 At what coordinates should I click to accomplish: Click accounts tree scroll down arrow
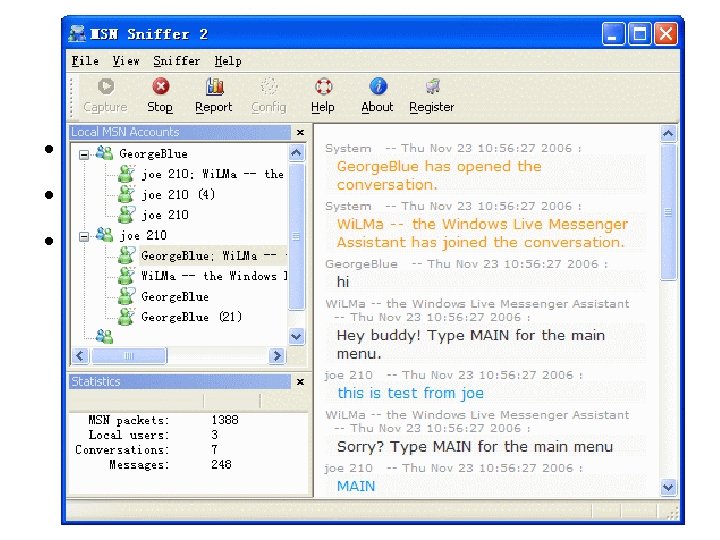coord(297,336)
